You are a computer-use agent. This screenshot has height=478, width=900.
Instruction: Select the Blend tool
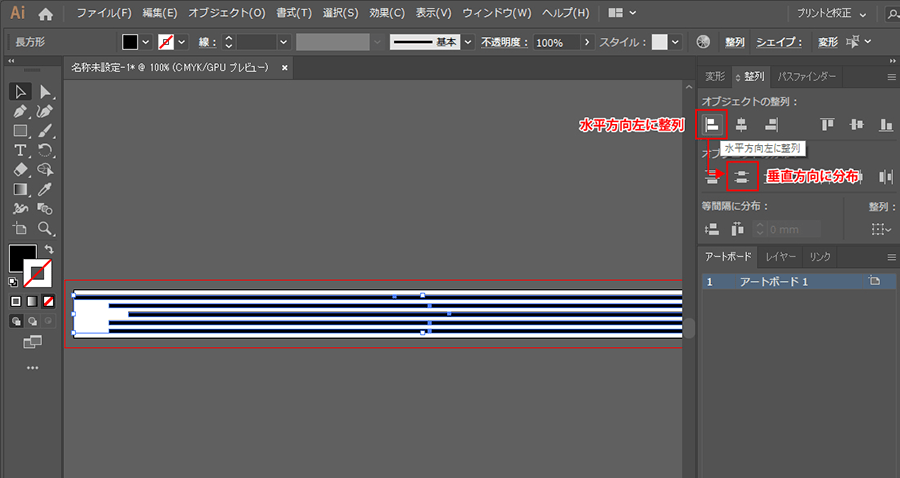[x=45, y=209]
